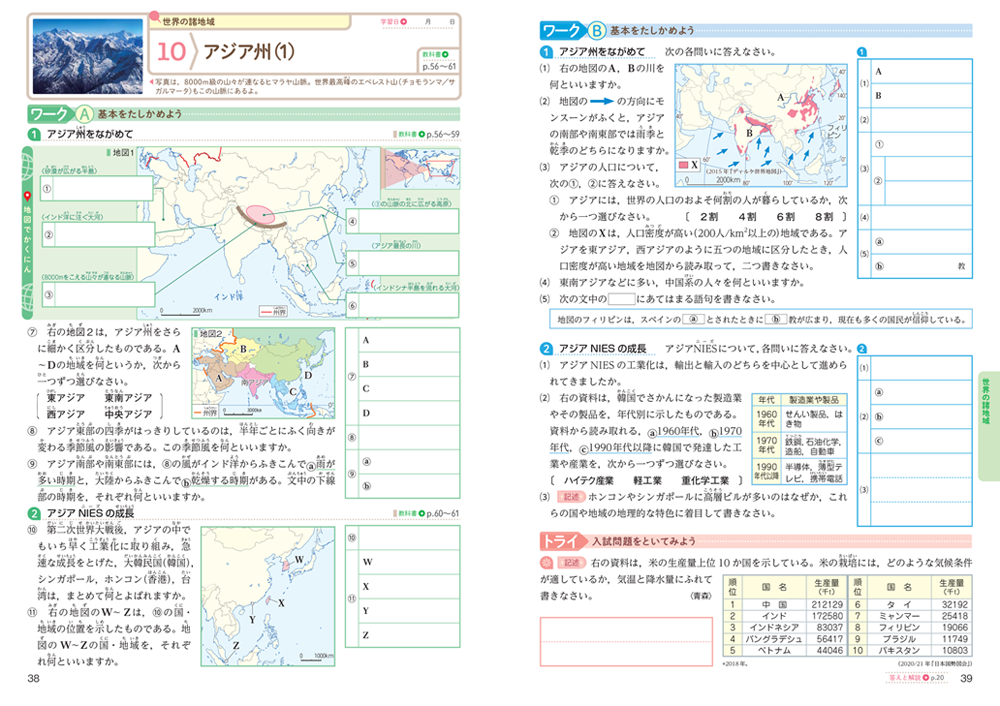
Task: Click page number 39
Action: (966, 678)
